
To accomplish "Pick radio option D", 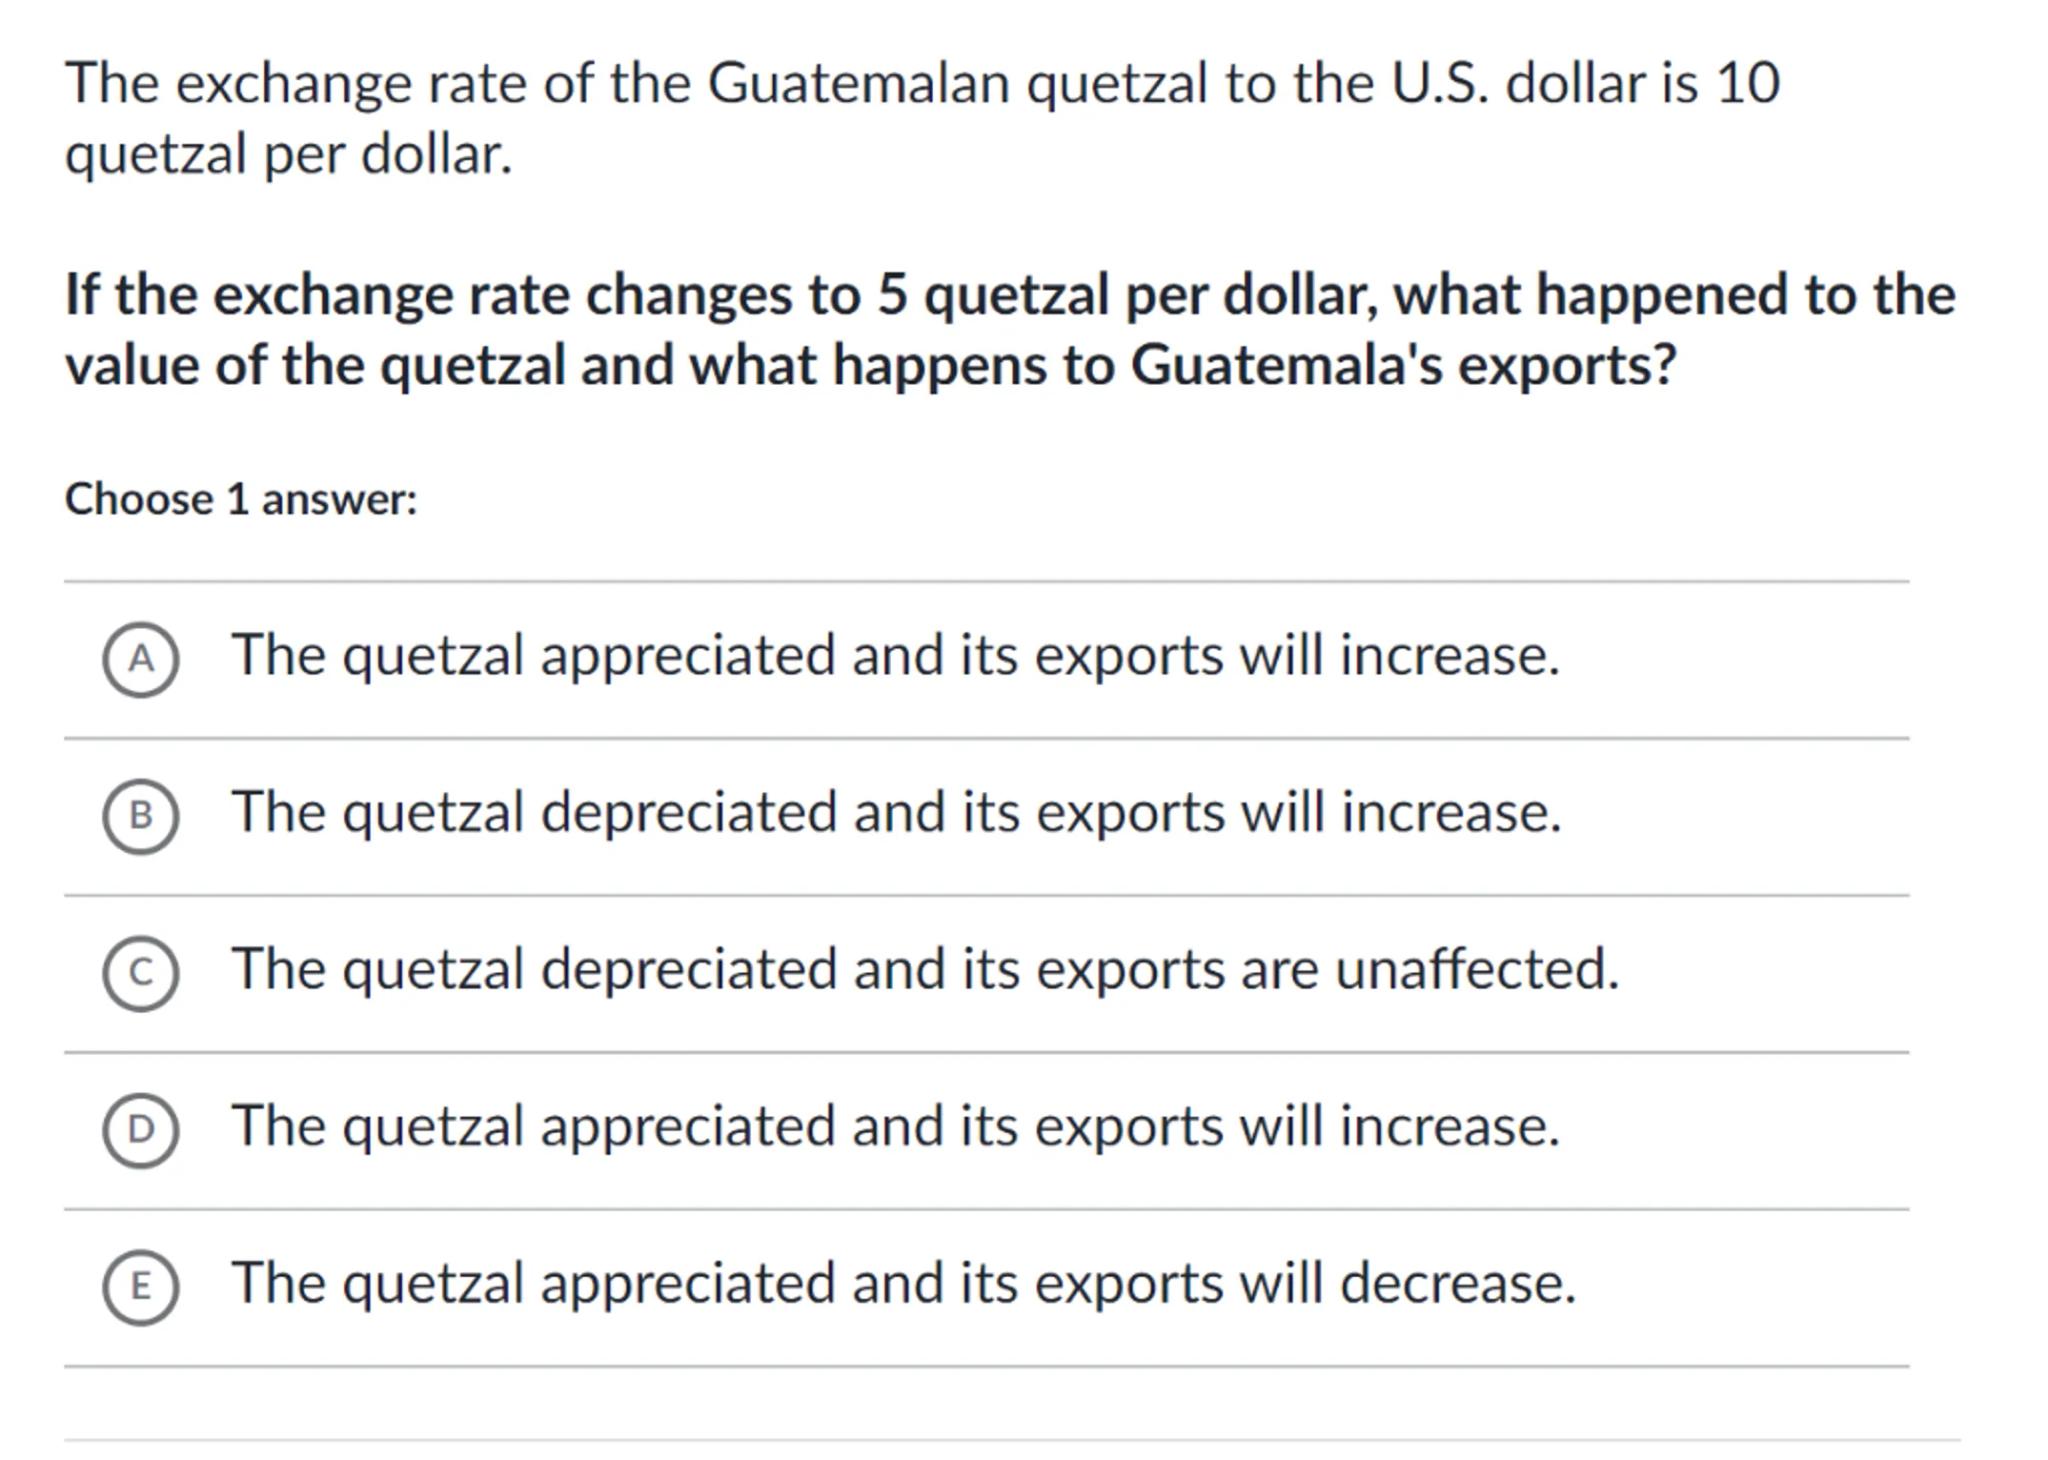I will [141, 1129].
